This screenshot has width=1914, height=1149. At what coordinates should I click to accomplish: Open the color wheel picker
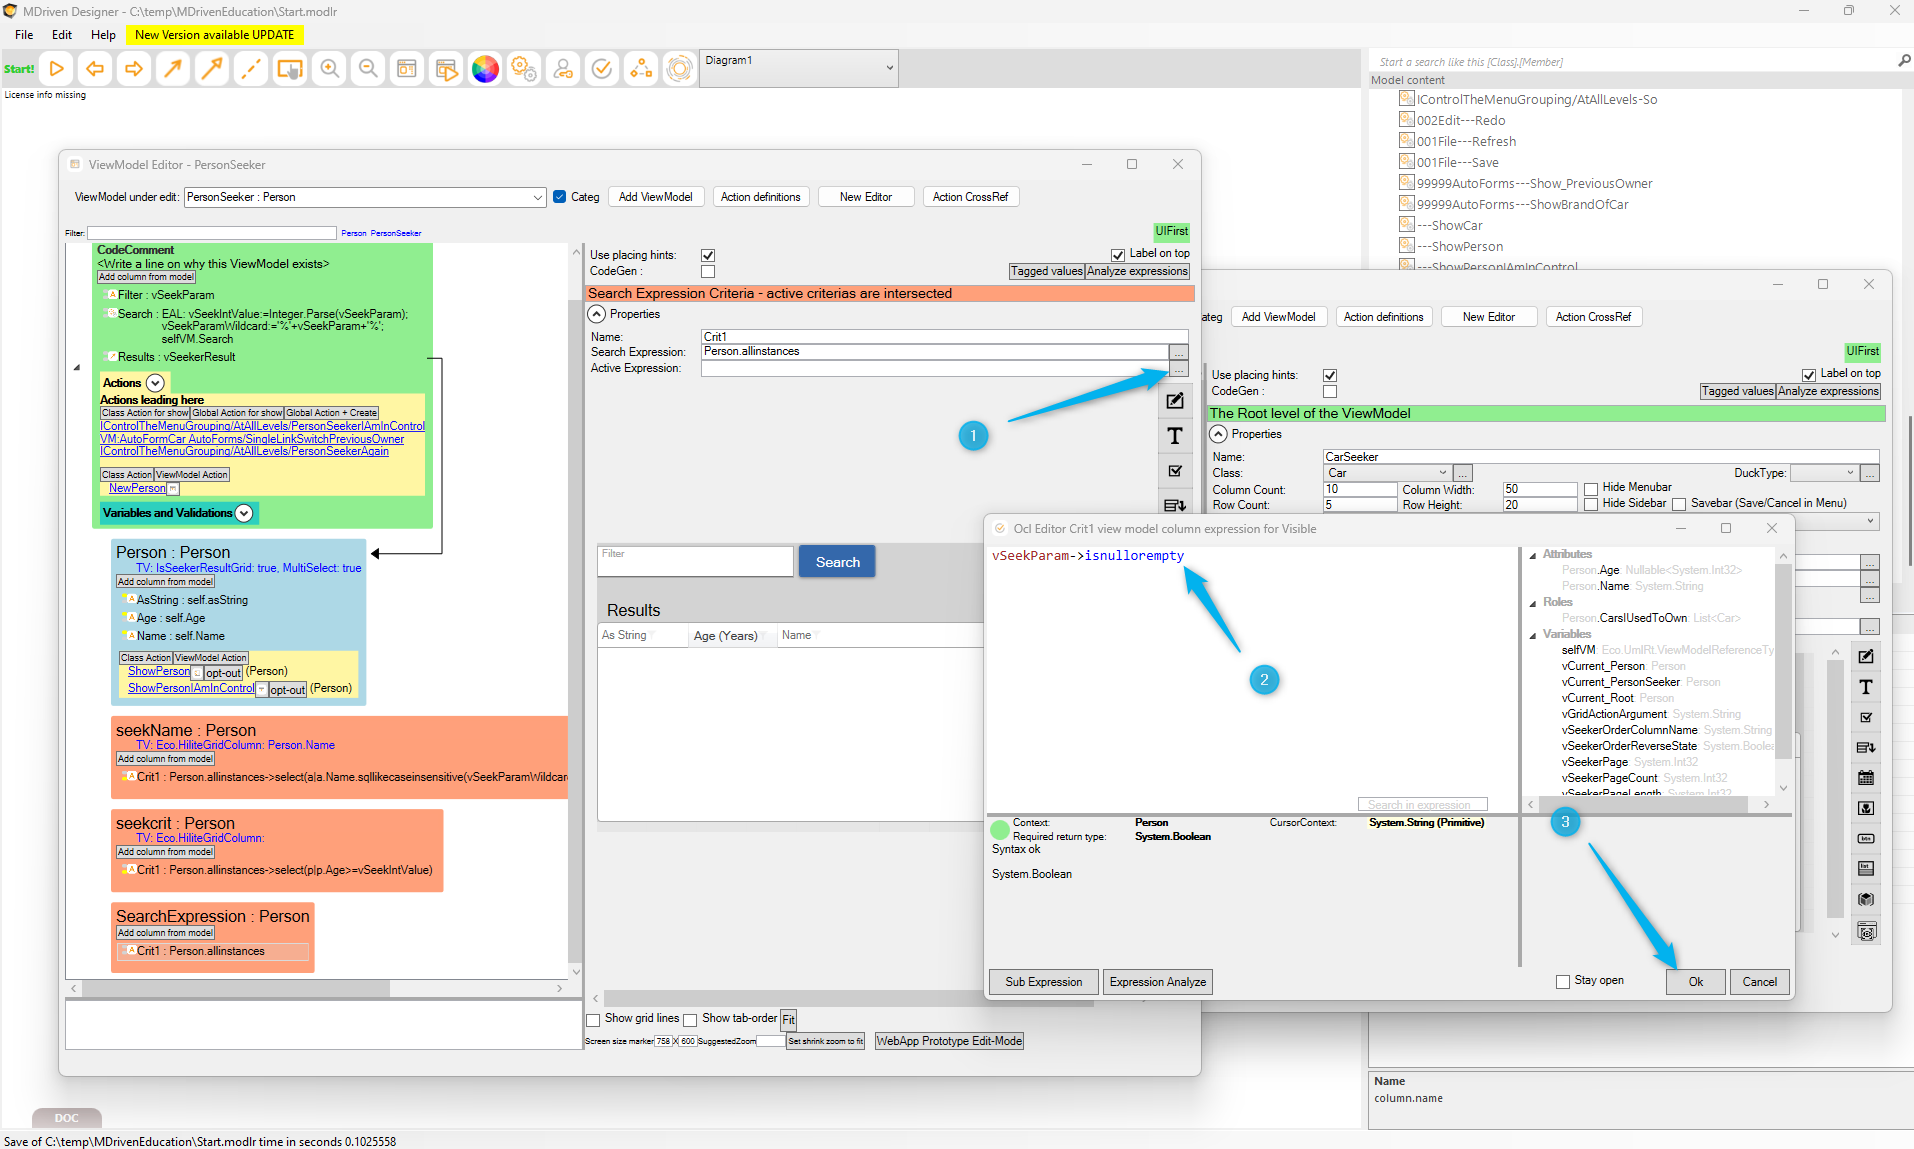pyautogui.click(x=485, y=69)
